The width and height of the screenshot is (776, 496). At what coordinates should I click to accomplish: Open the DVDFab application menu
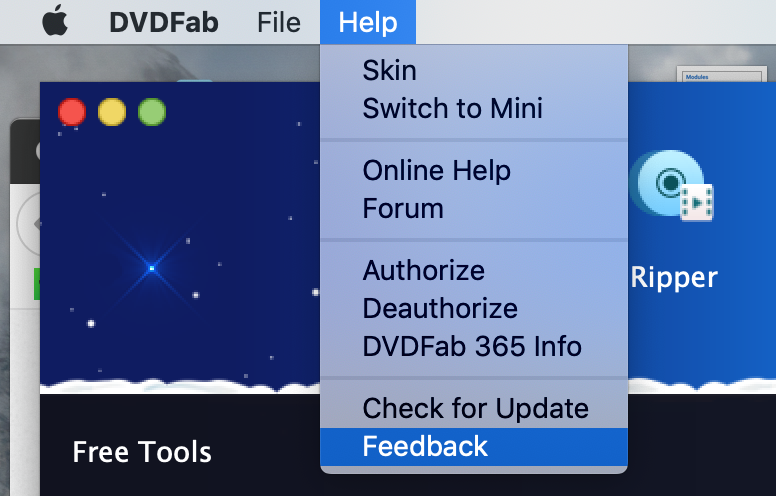(164, 22)
